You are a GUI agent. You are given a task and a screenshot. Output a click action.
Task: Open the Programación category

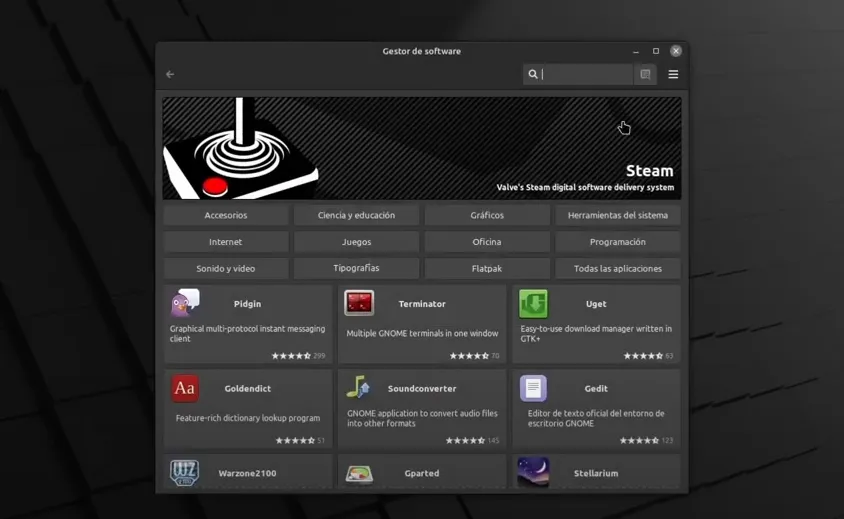[618, 242]
